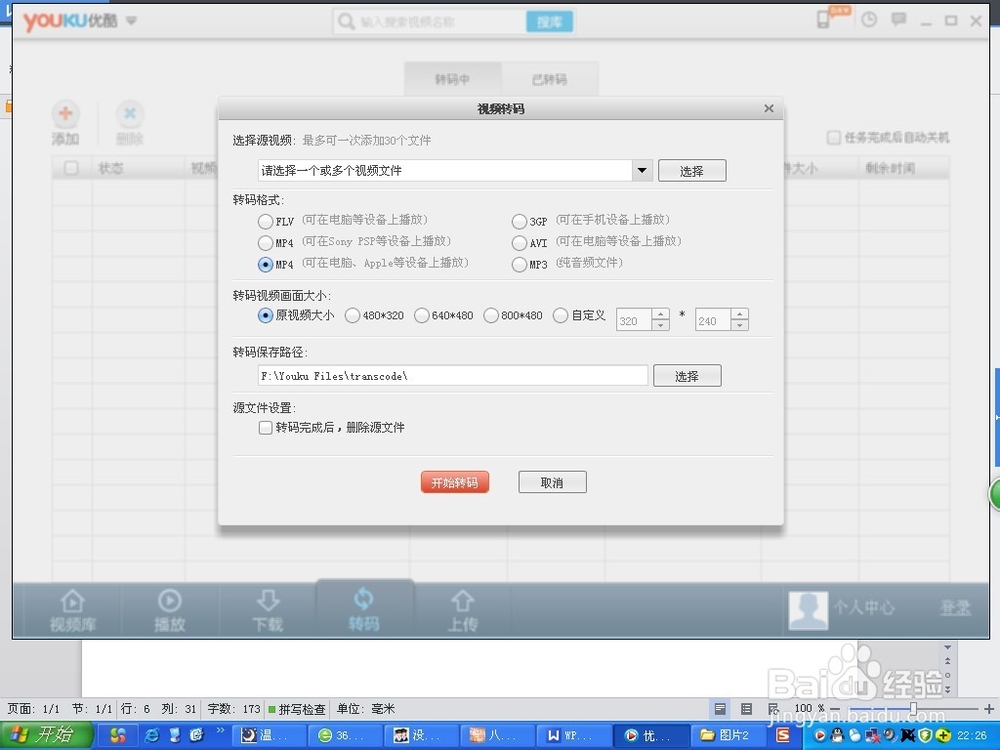Switch to page layout view icon in Word
1000x750 pixels.
720,709
